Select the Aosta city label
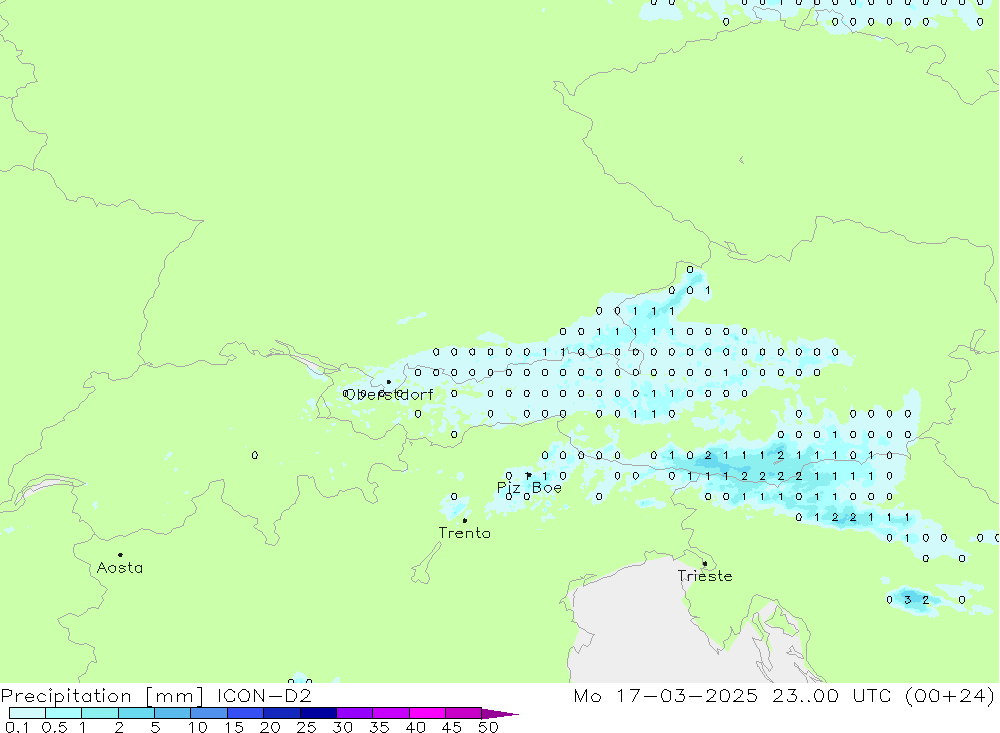The width and height of the screenshot is (1000, 733). click(x=120, y=568)
